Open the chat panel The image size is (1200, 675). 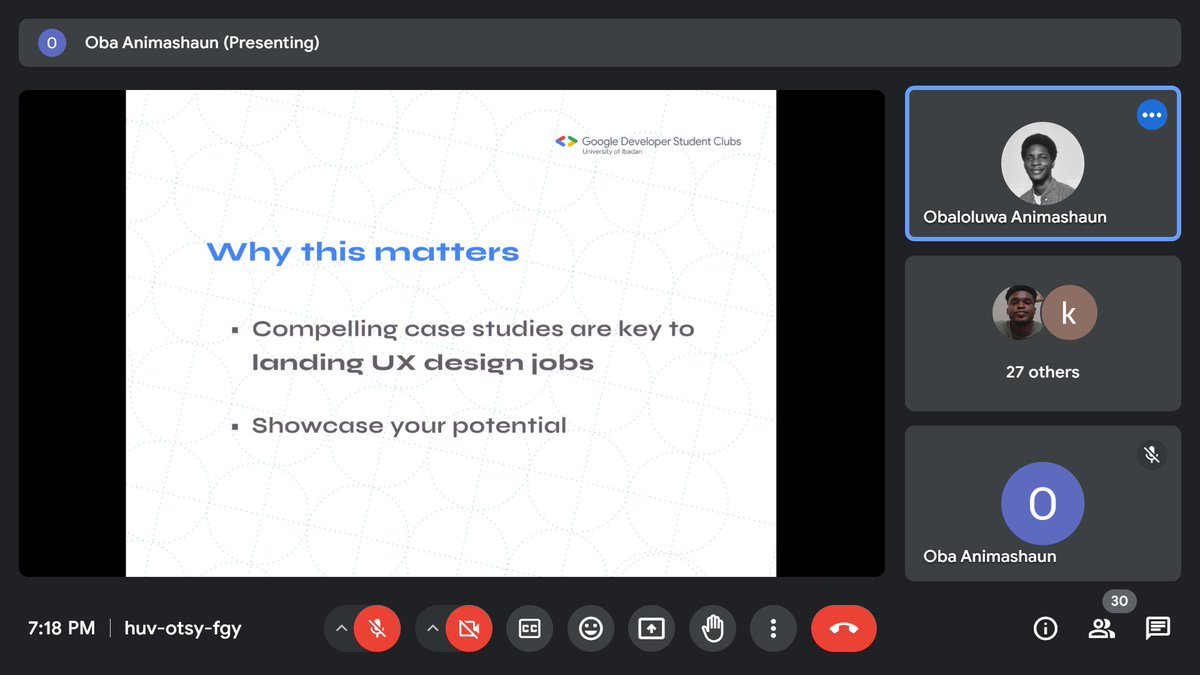pos(1156,628)
